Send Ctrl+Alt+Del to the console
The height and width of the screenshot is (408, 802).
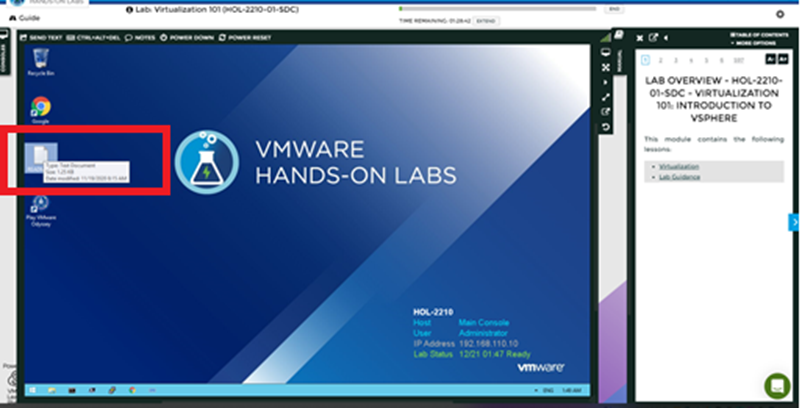(94, 37)
